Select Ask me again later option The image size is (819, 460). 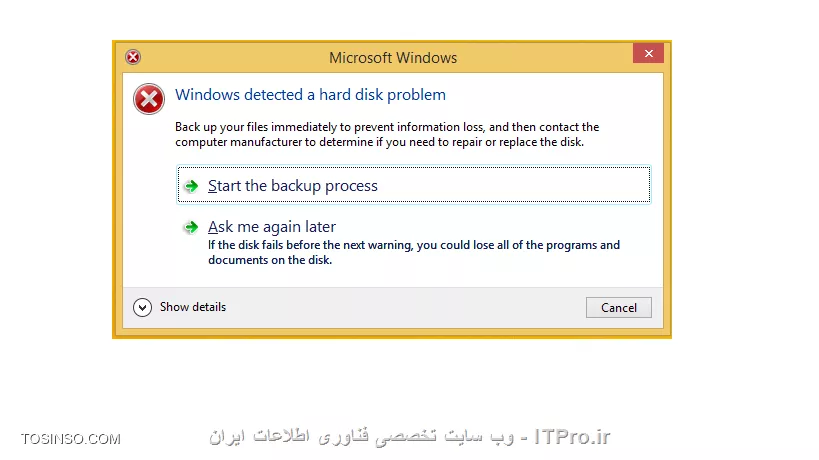pos(272,227)
